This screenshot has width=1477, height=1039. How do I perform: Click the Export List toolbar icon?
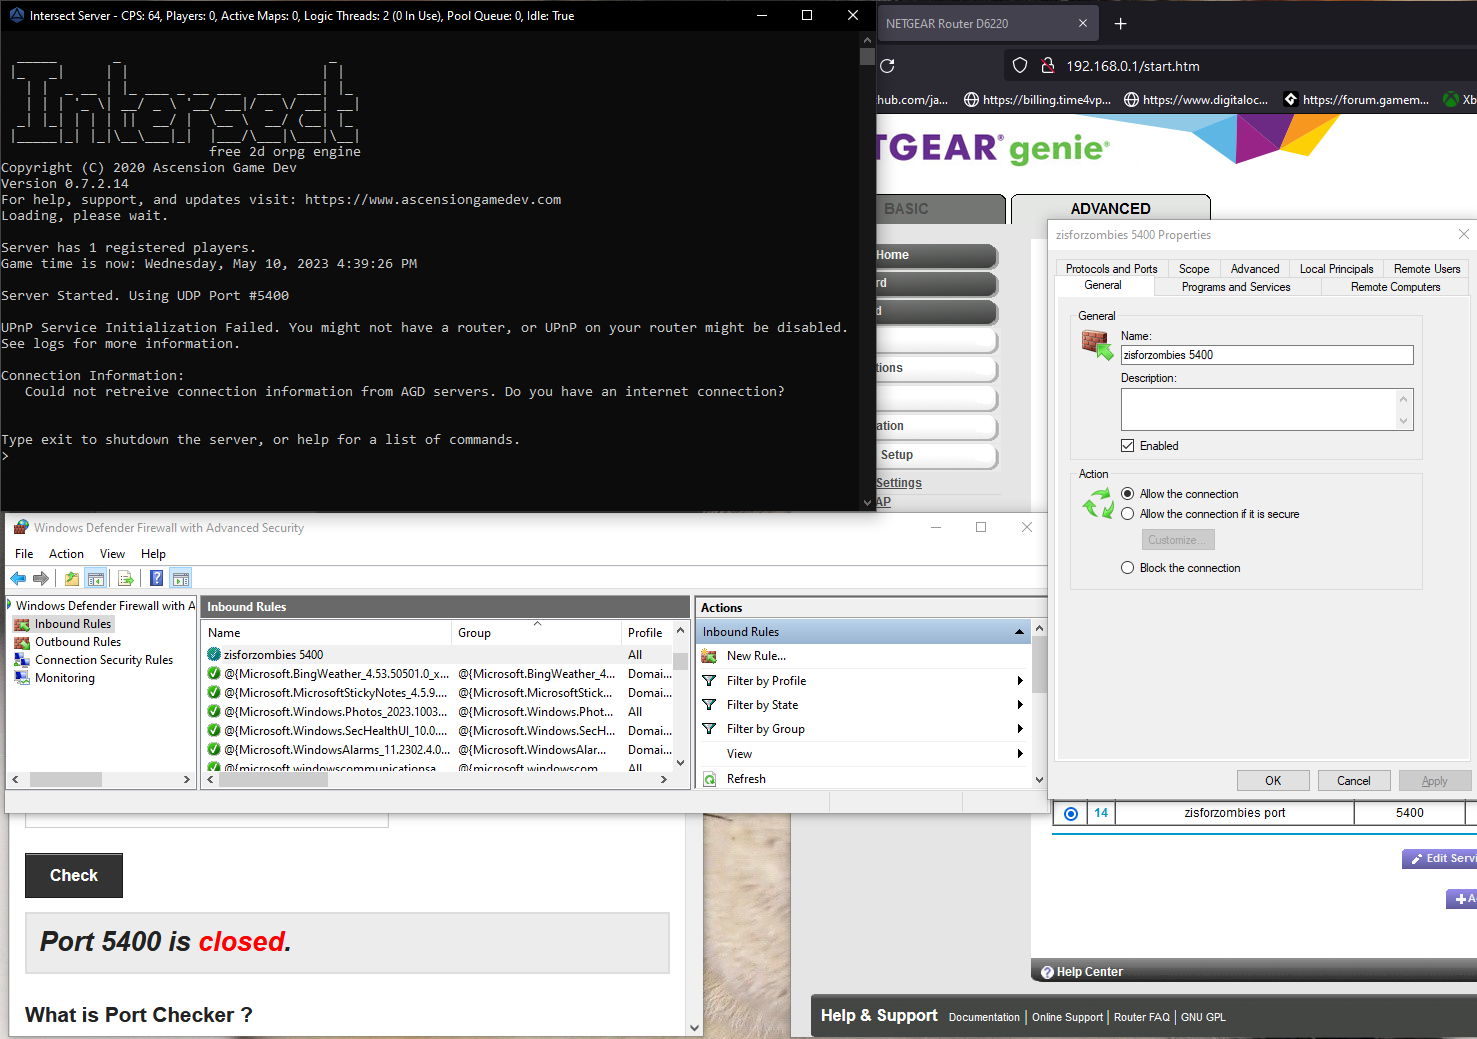pyautogui.click(x=125, y=578)
